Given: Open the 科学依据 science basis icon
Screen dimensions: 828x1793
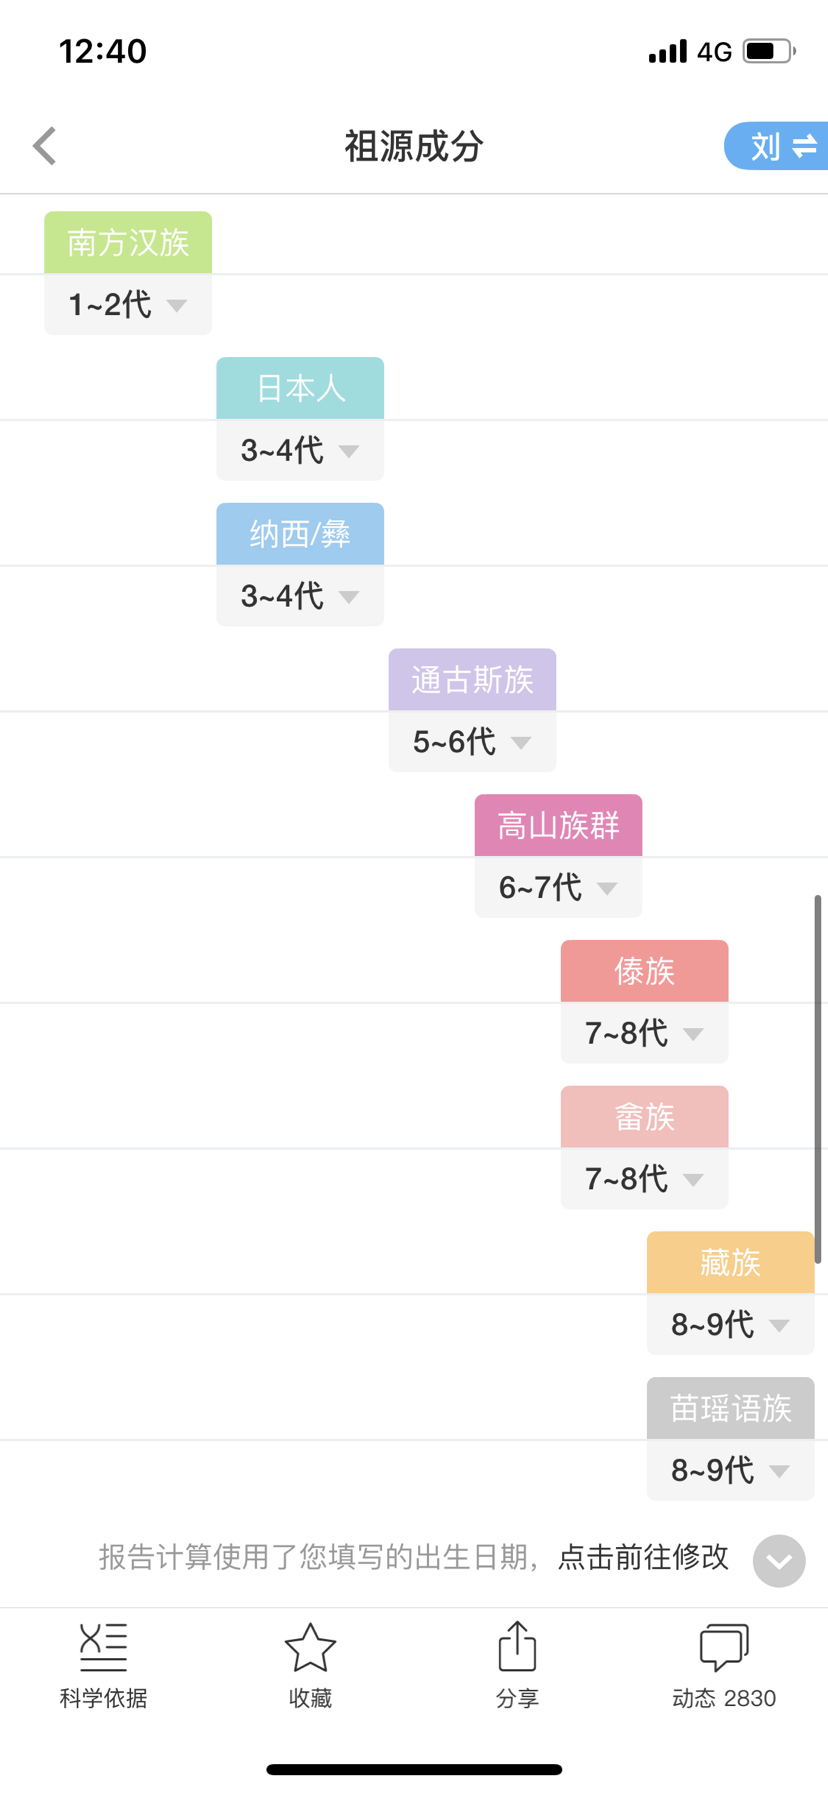Looking at the screenshot, I should pos(103,1645).
